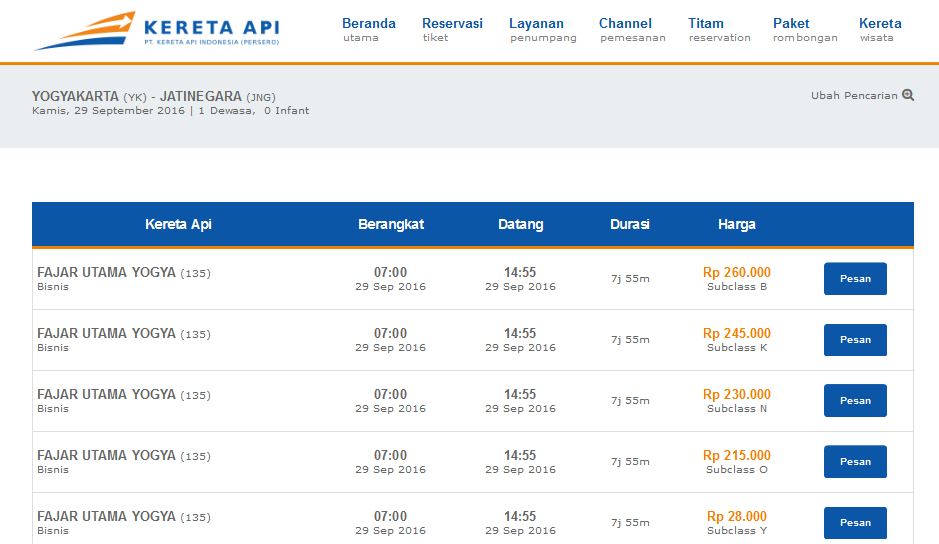The image size is (939, 544).
Task: Open Kereta wisata menu
Action: (x=880, y=30)
